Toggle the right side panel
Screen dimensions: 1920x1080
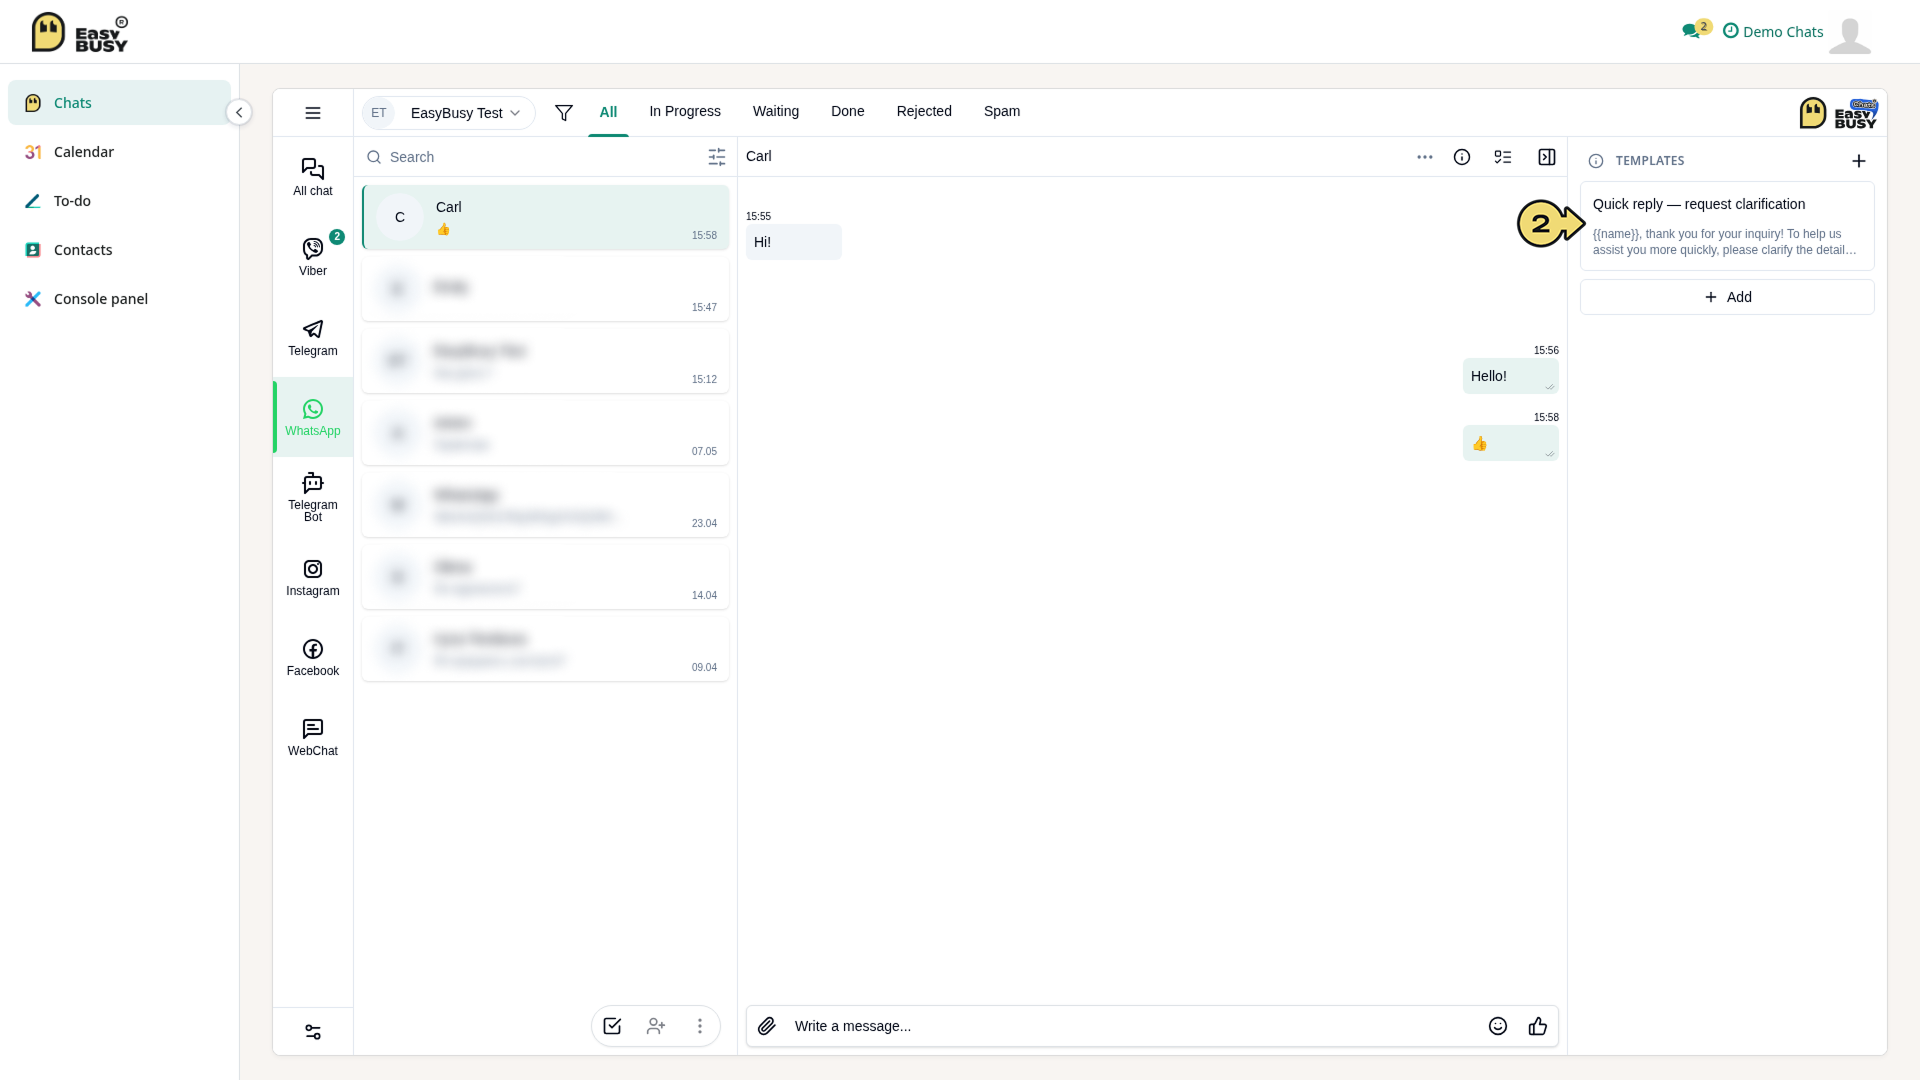pyautogui.click(x=1547, y=157)
